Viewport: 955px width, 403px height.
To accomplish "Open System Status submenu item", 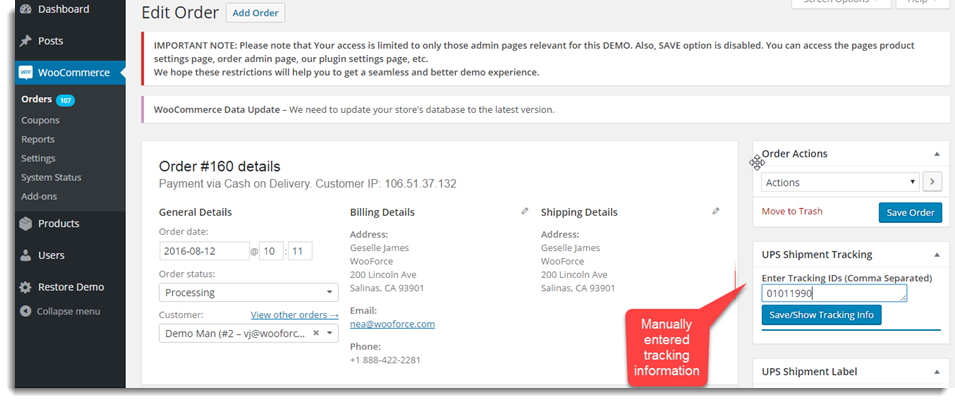I will pos(51,177).
